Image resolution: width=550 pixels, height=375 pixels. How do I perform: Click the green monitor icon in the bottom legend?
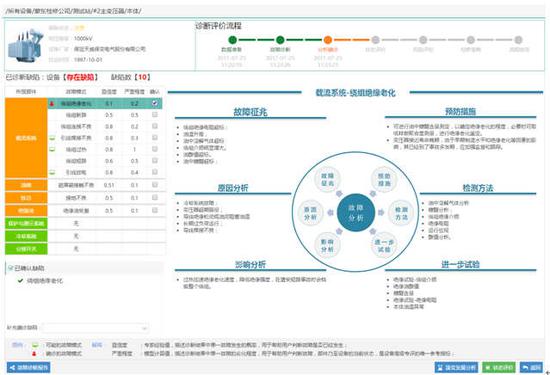(35, 345)
